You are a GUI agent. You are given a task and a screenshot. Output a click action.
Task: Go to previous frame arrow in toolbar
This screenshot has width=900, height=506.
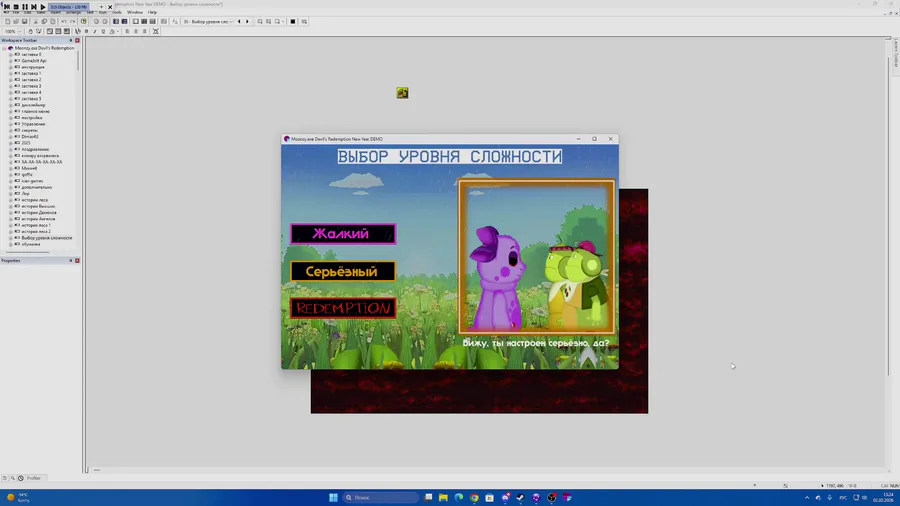(x=239, y=22)
